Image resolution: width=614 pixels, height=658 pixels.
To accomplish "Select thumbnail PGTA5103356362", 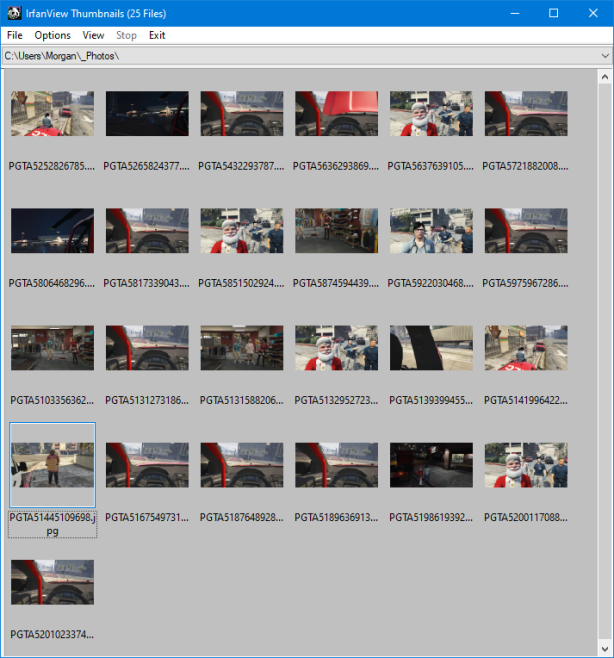I will pos(52,347).
